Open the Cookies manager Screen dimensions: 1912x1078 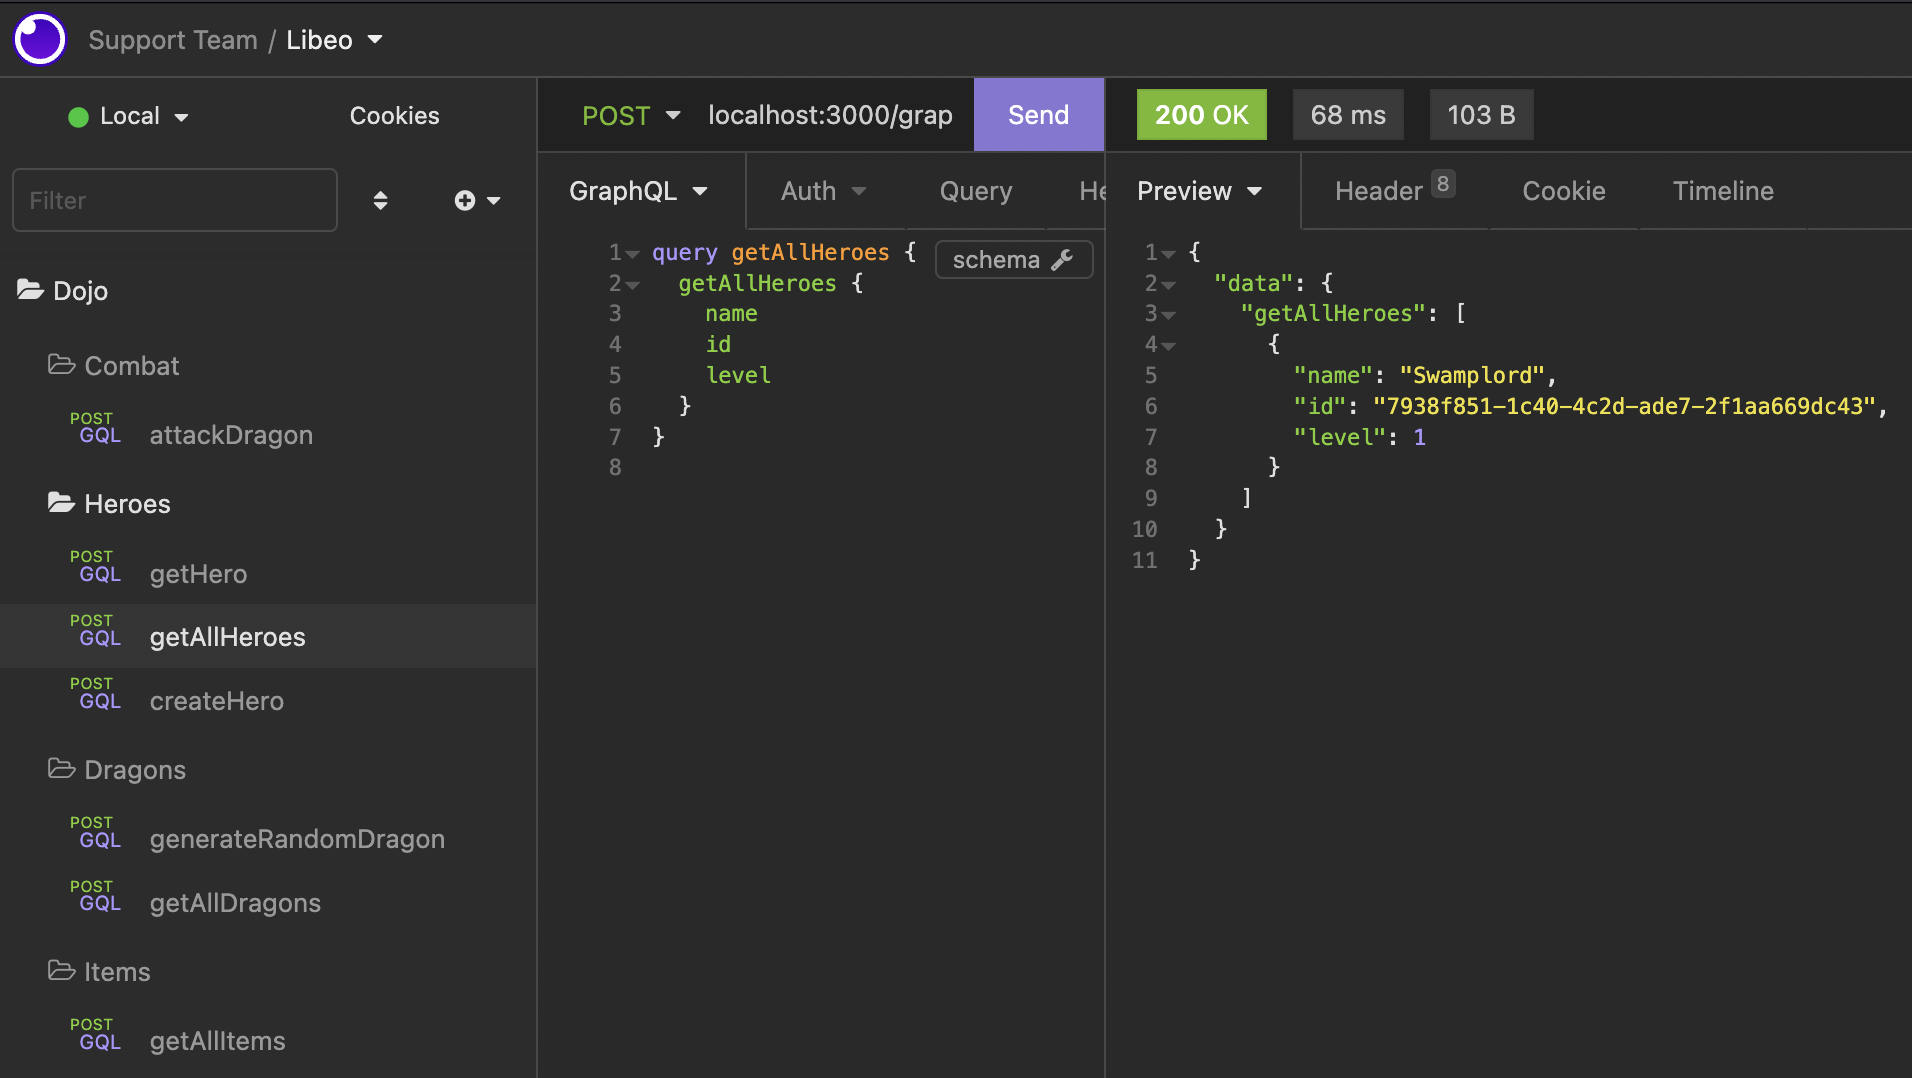click(394, 116)
